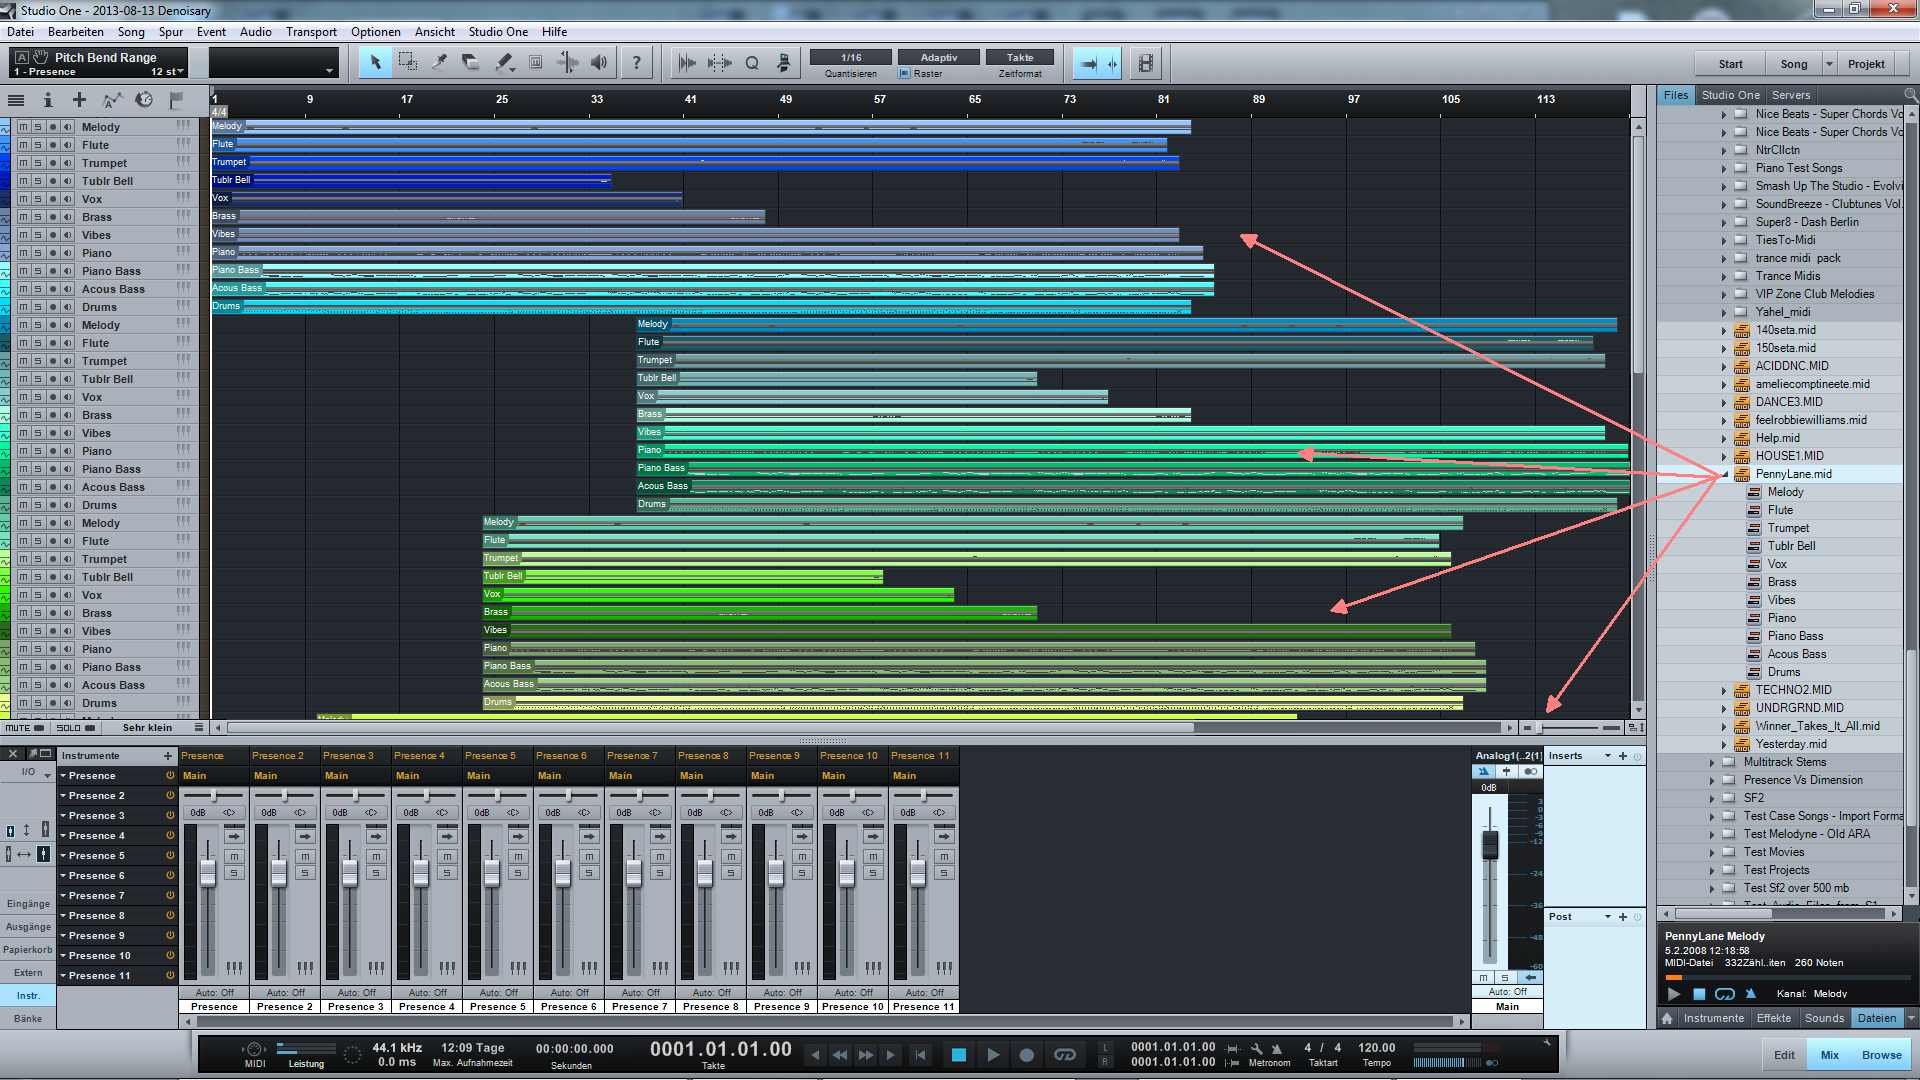Open the Transport menu
This screenshot has width=1920, height=1080.
(311, 32)
